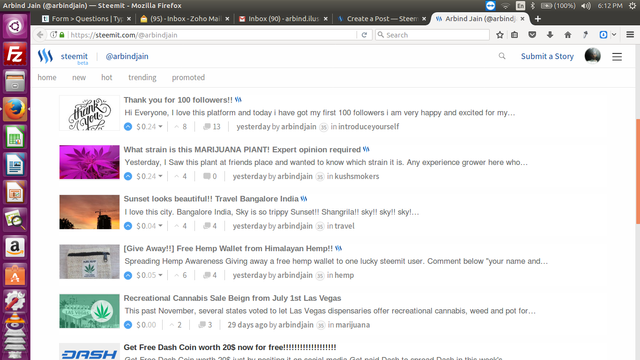Open the author reputation 35 badge on Sunset post
The height and width of the screenshot is (360, 640).
click(320, 226)
